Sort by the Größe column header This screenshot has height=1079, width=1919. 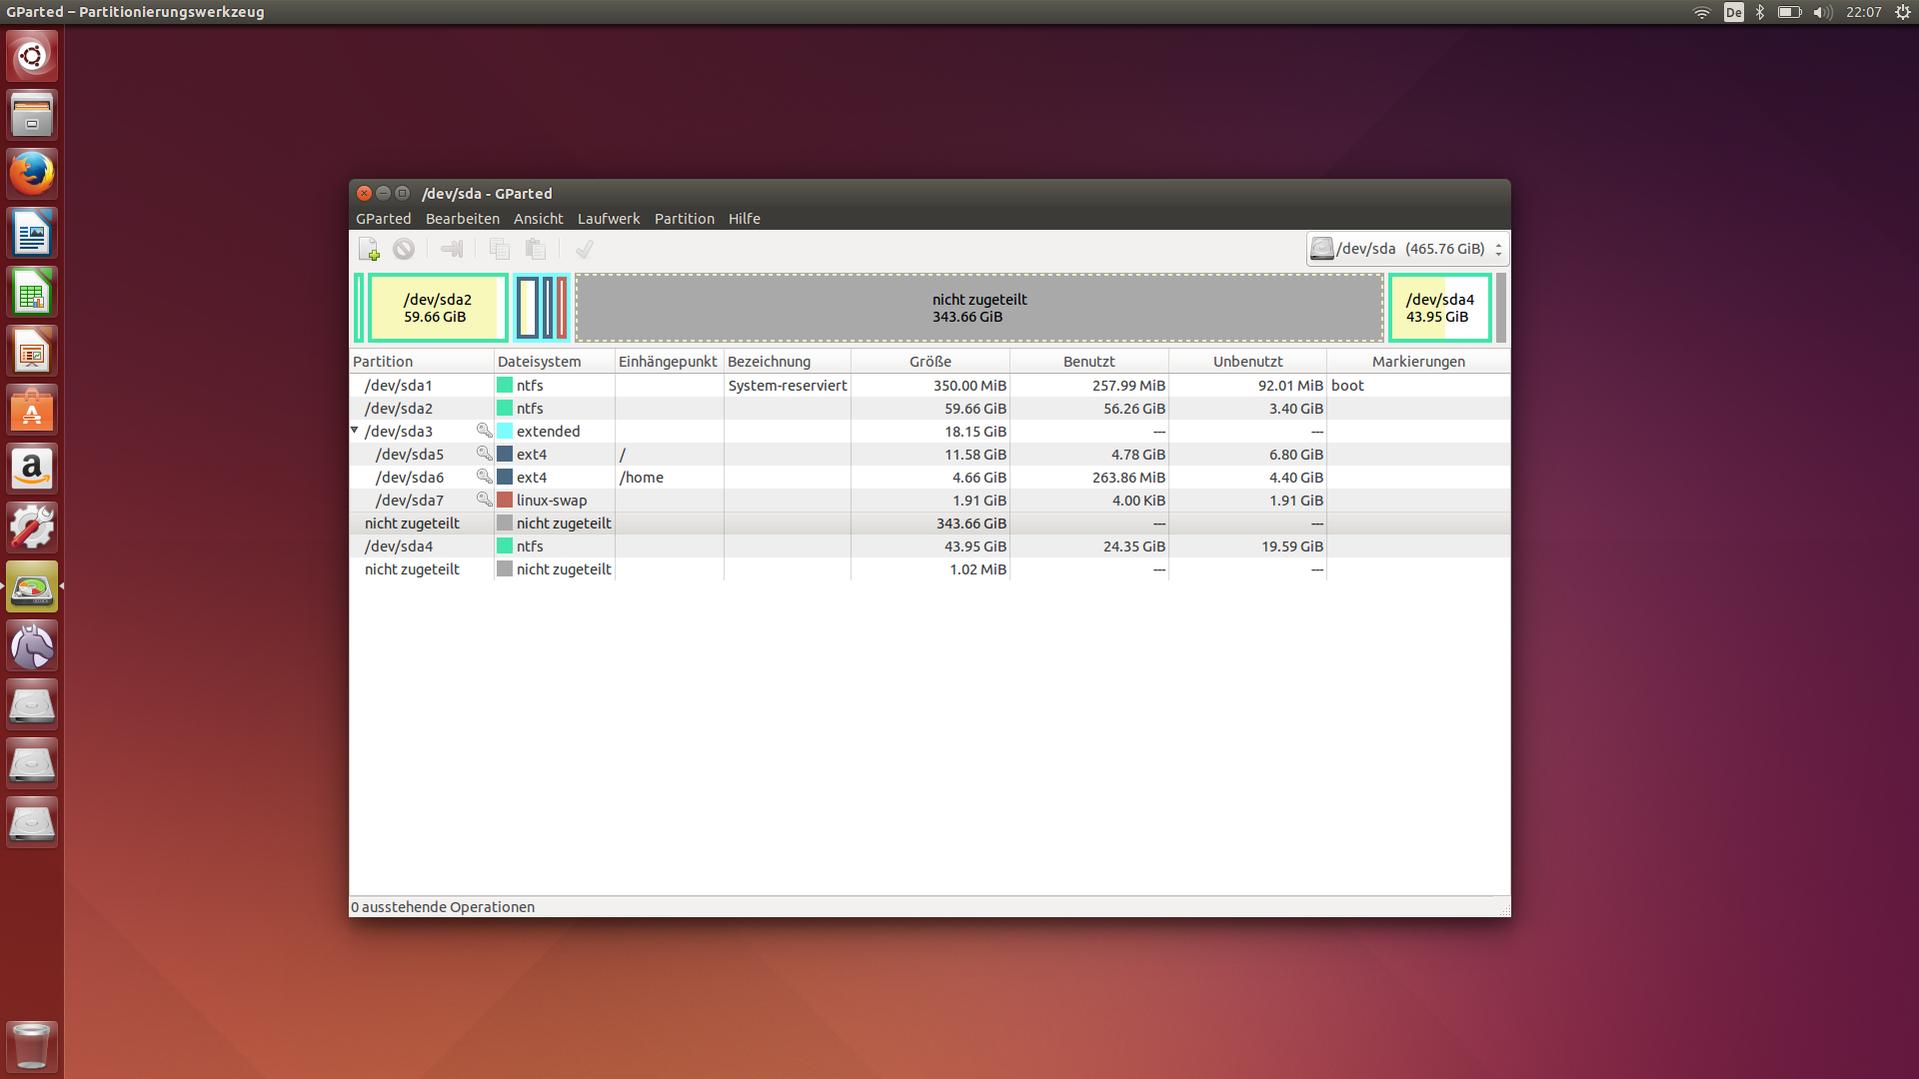click(x=930, y=362)
